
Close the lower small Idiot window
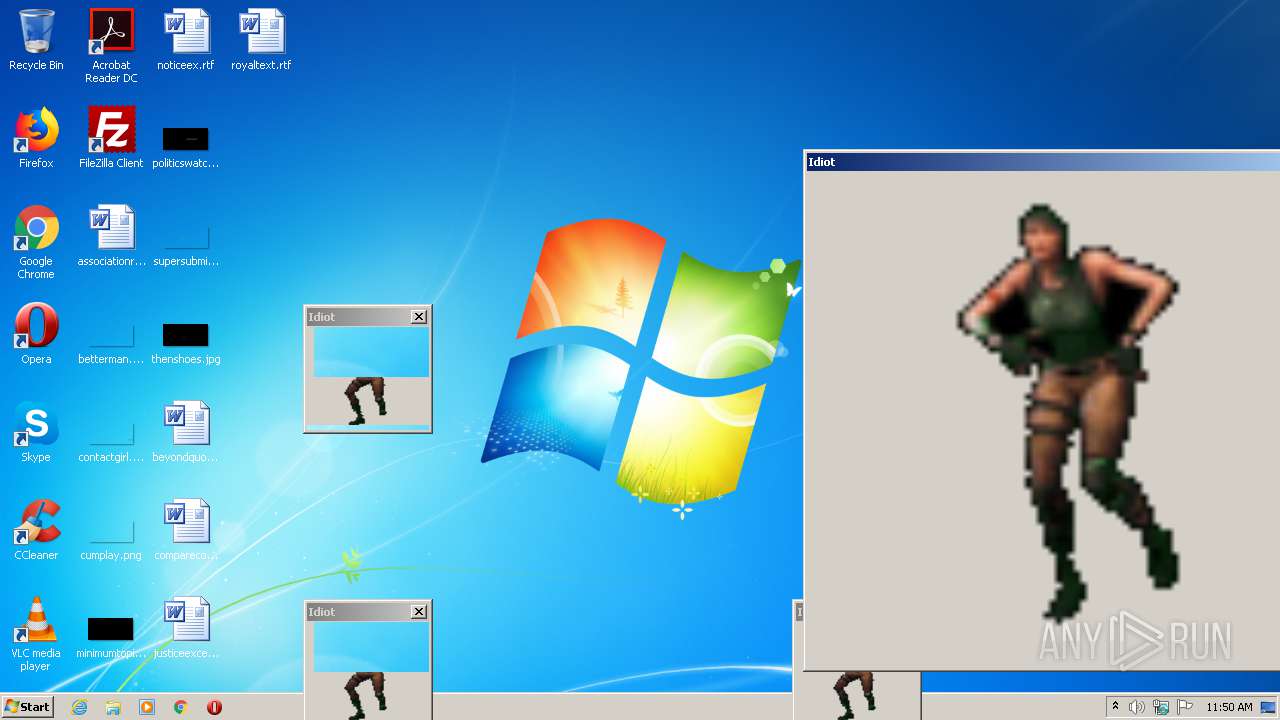419,611
